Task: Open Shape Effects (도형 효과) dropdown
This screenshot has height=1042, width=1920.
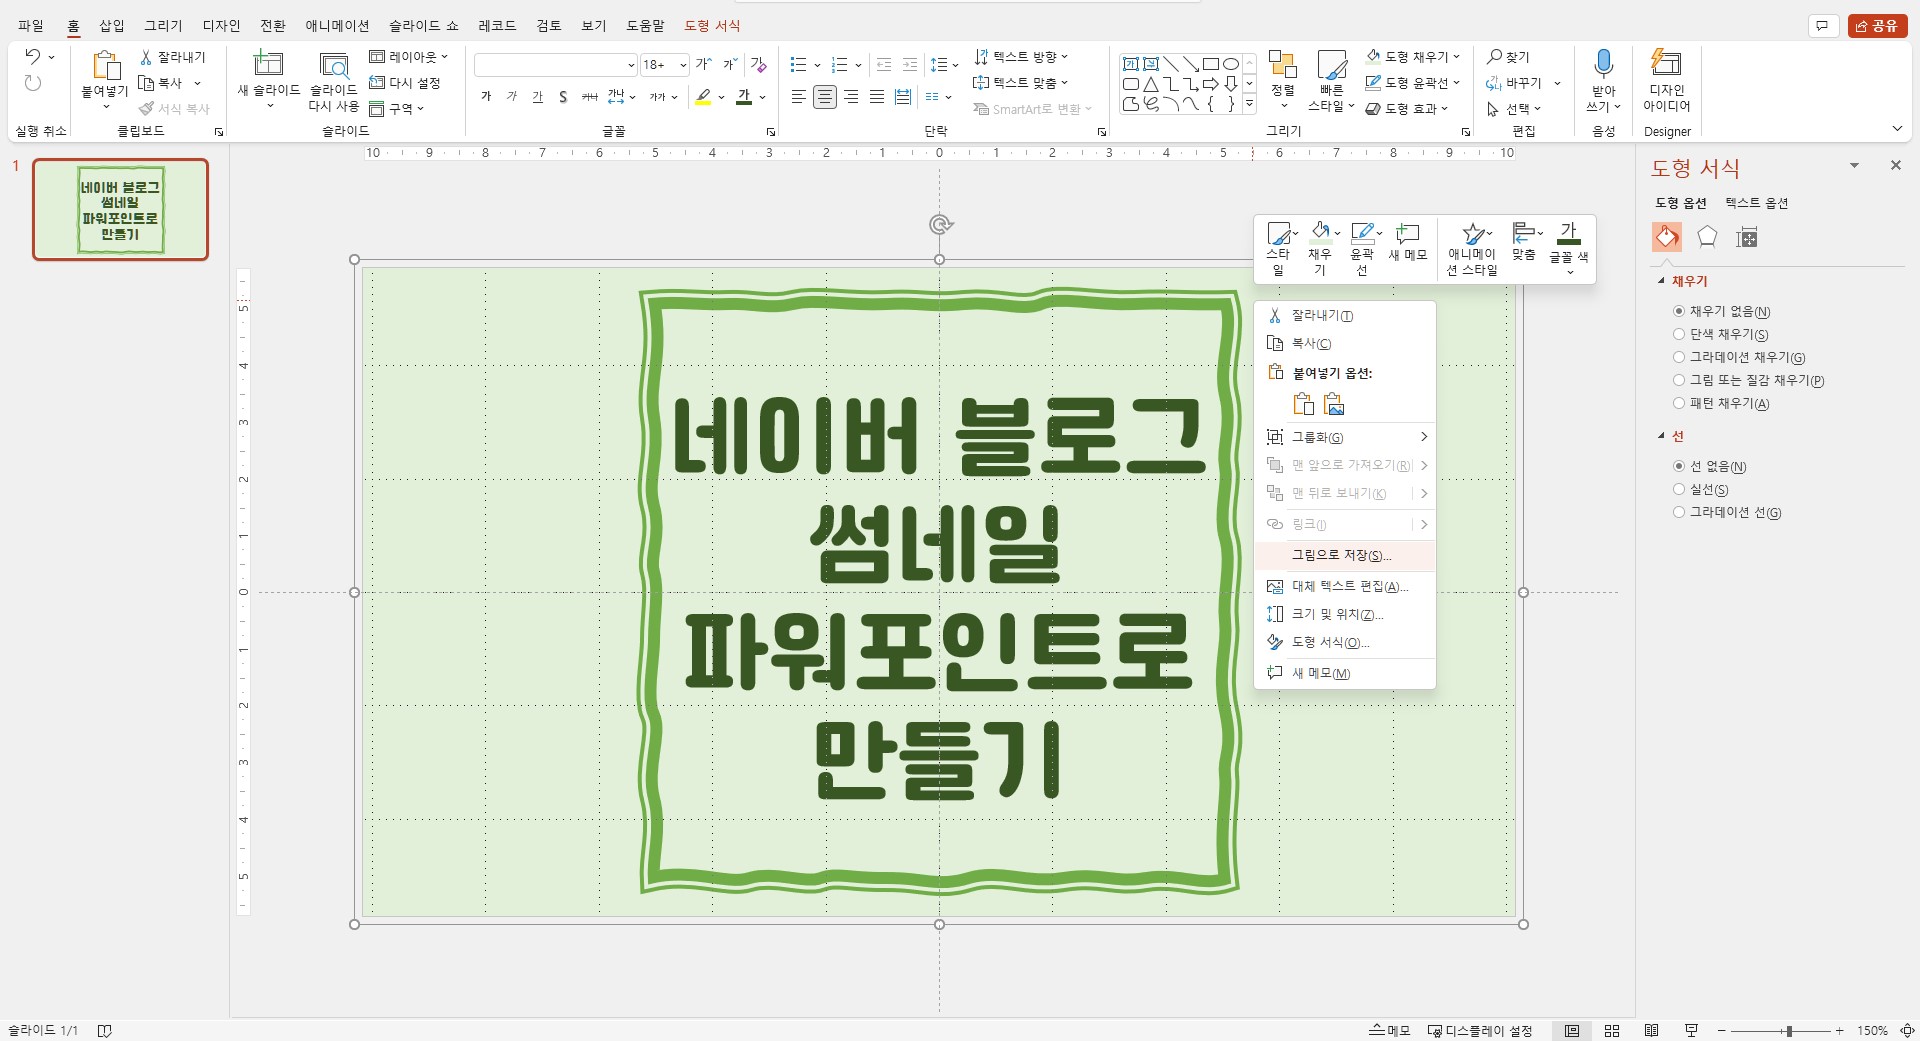Action: (1407, 108)
